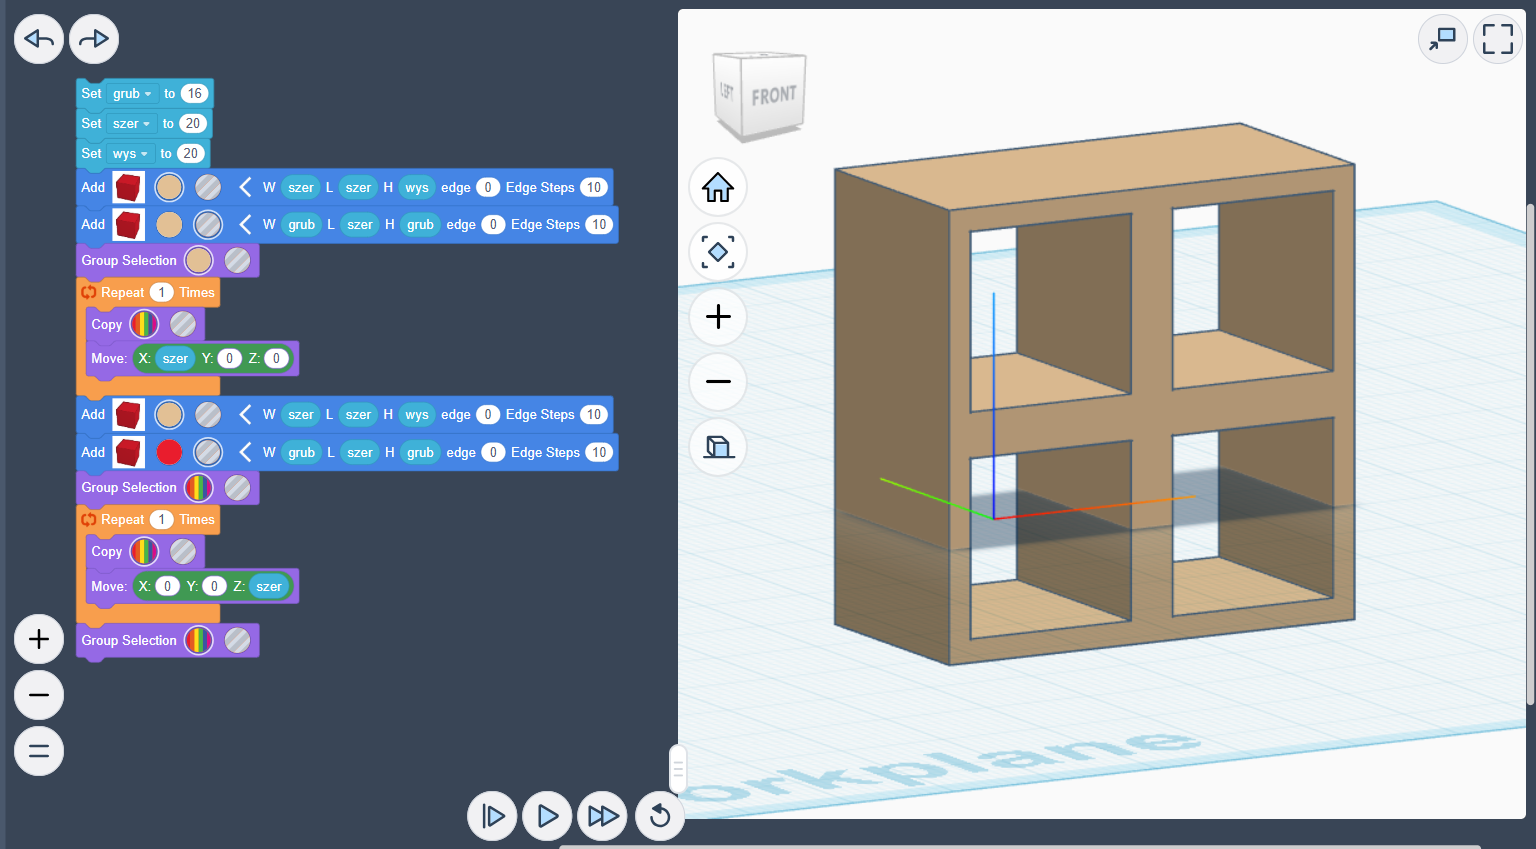Zoom in the 3D viewport
This screenshot has width=1536, height=849.
[718, 317]
